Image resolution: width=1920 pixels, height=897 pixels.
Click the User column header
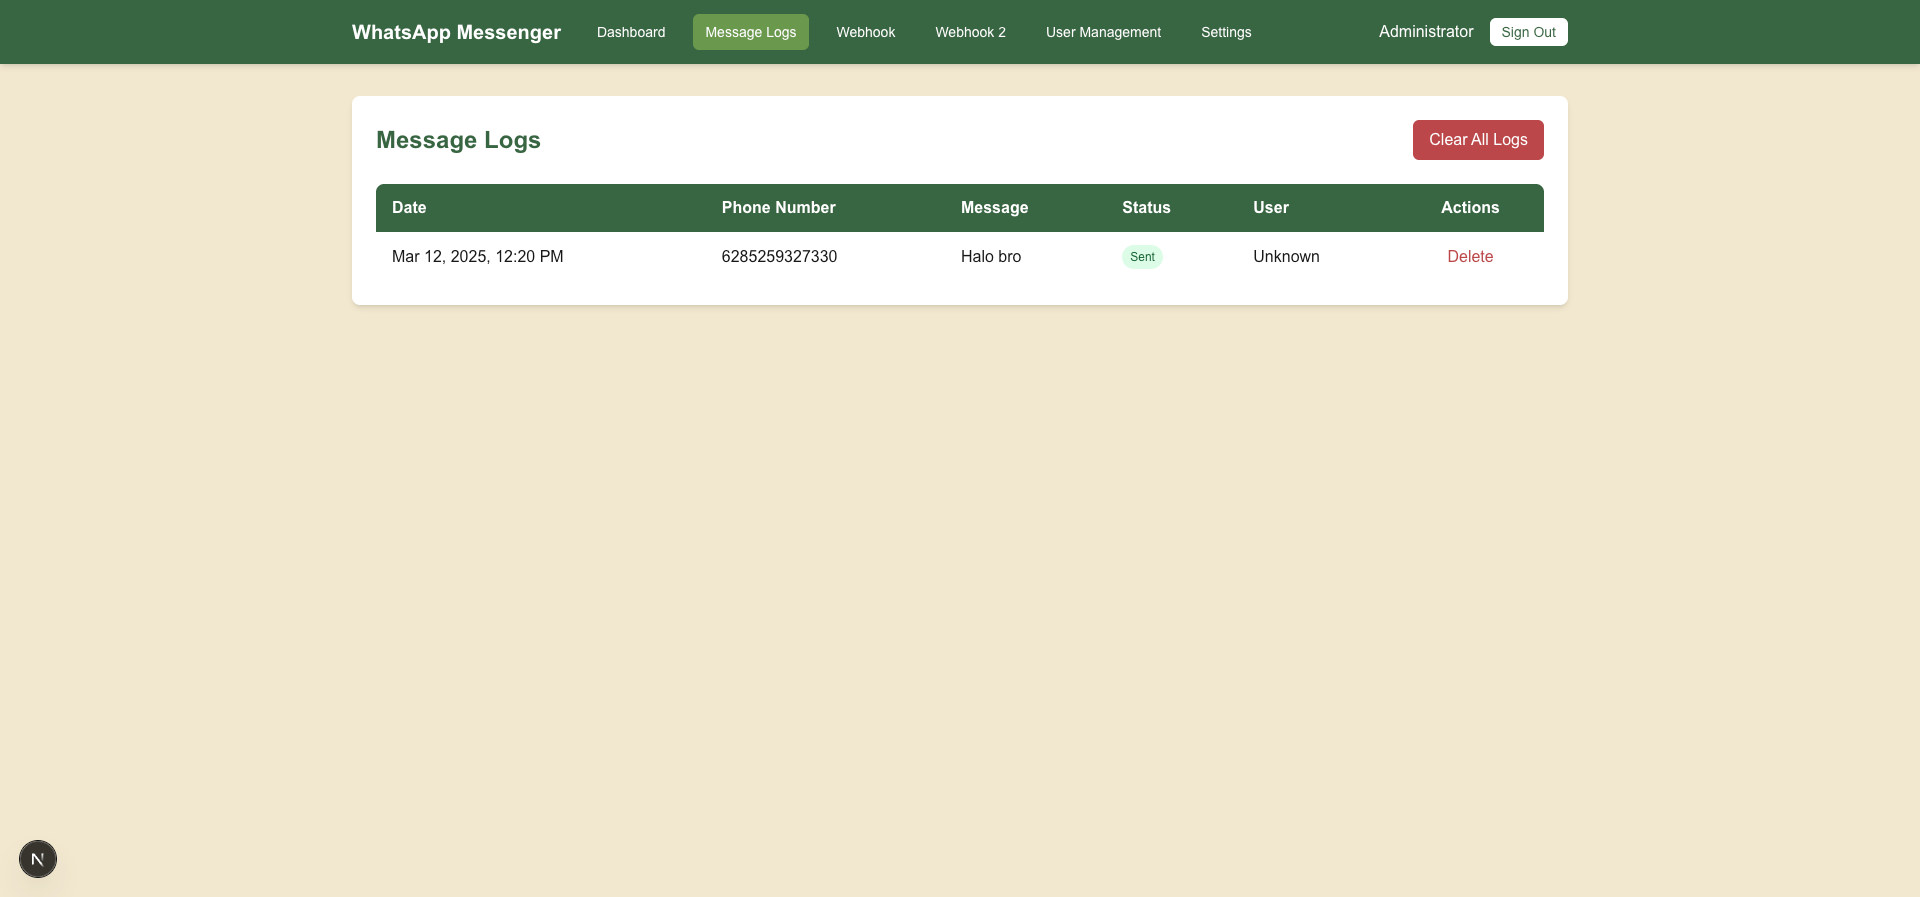(x=1270, y=208)
